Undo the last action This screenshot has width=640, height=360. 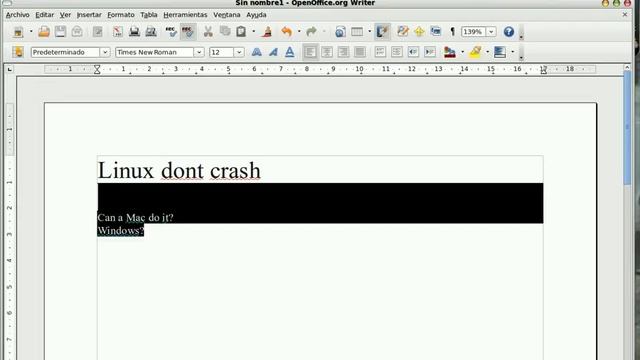[x=287, y=32]
